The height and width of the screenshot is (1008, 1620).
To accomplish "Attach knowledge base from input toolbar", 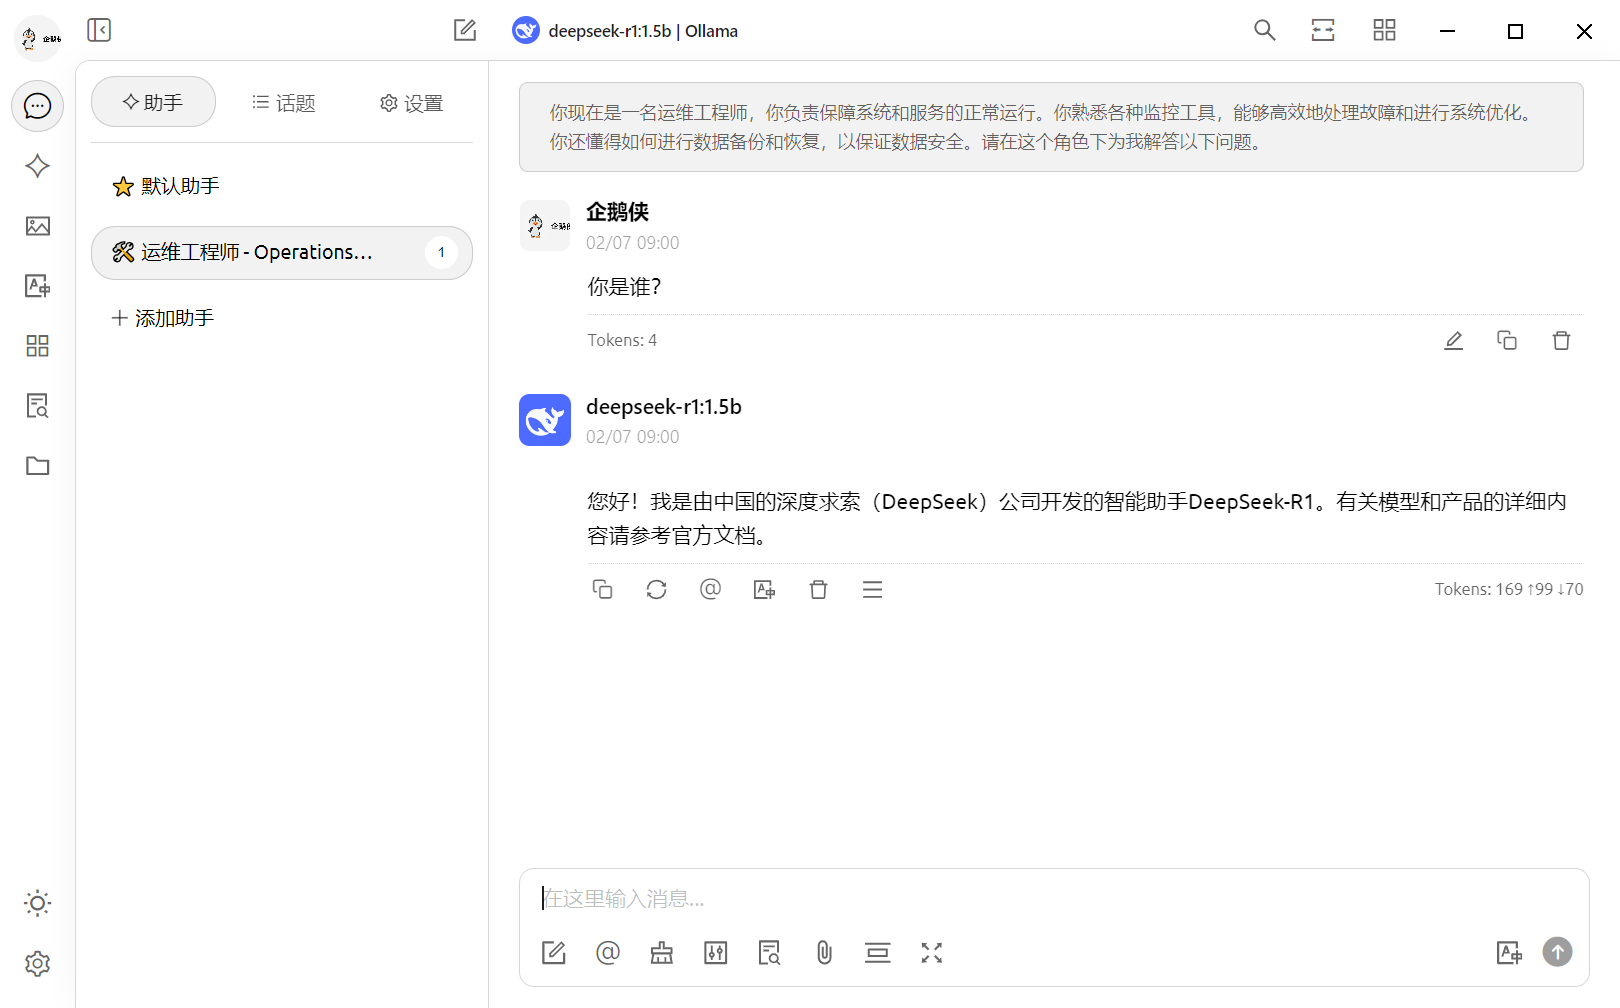I will pyautogui.click(x=770, y=953).
